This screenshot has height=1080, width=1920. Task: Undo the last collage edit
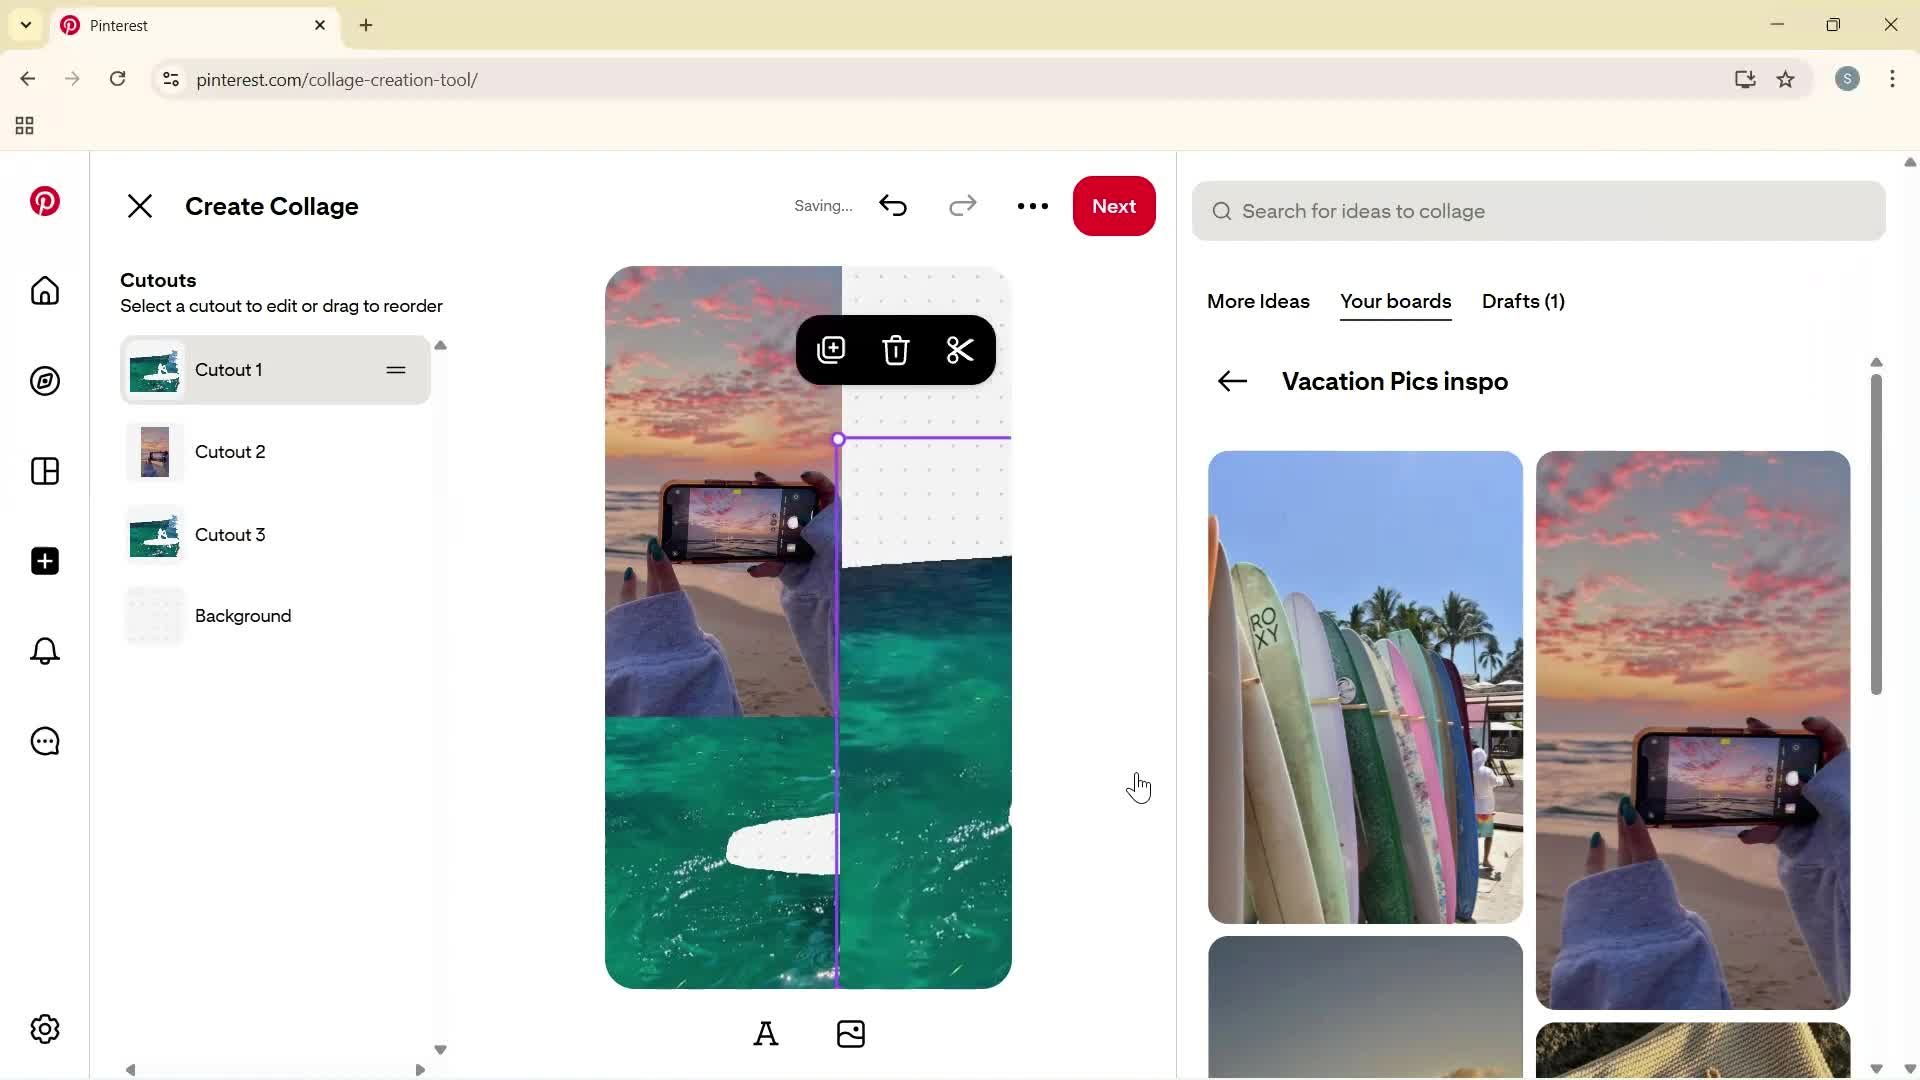(892, 205)
